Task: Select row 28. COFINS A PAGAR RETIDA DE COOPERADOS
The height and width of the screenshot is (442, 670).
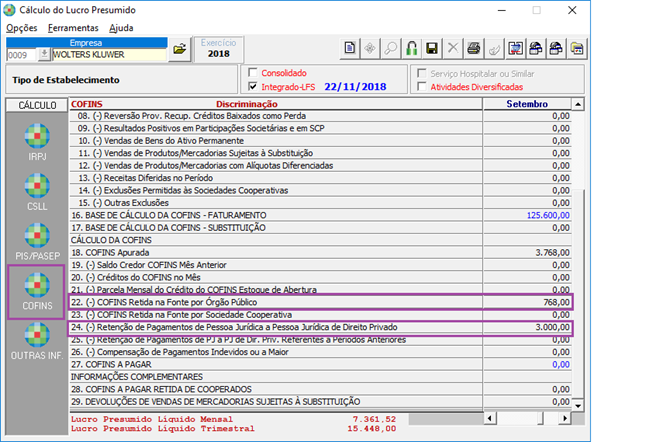Action: point(276,389)
